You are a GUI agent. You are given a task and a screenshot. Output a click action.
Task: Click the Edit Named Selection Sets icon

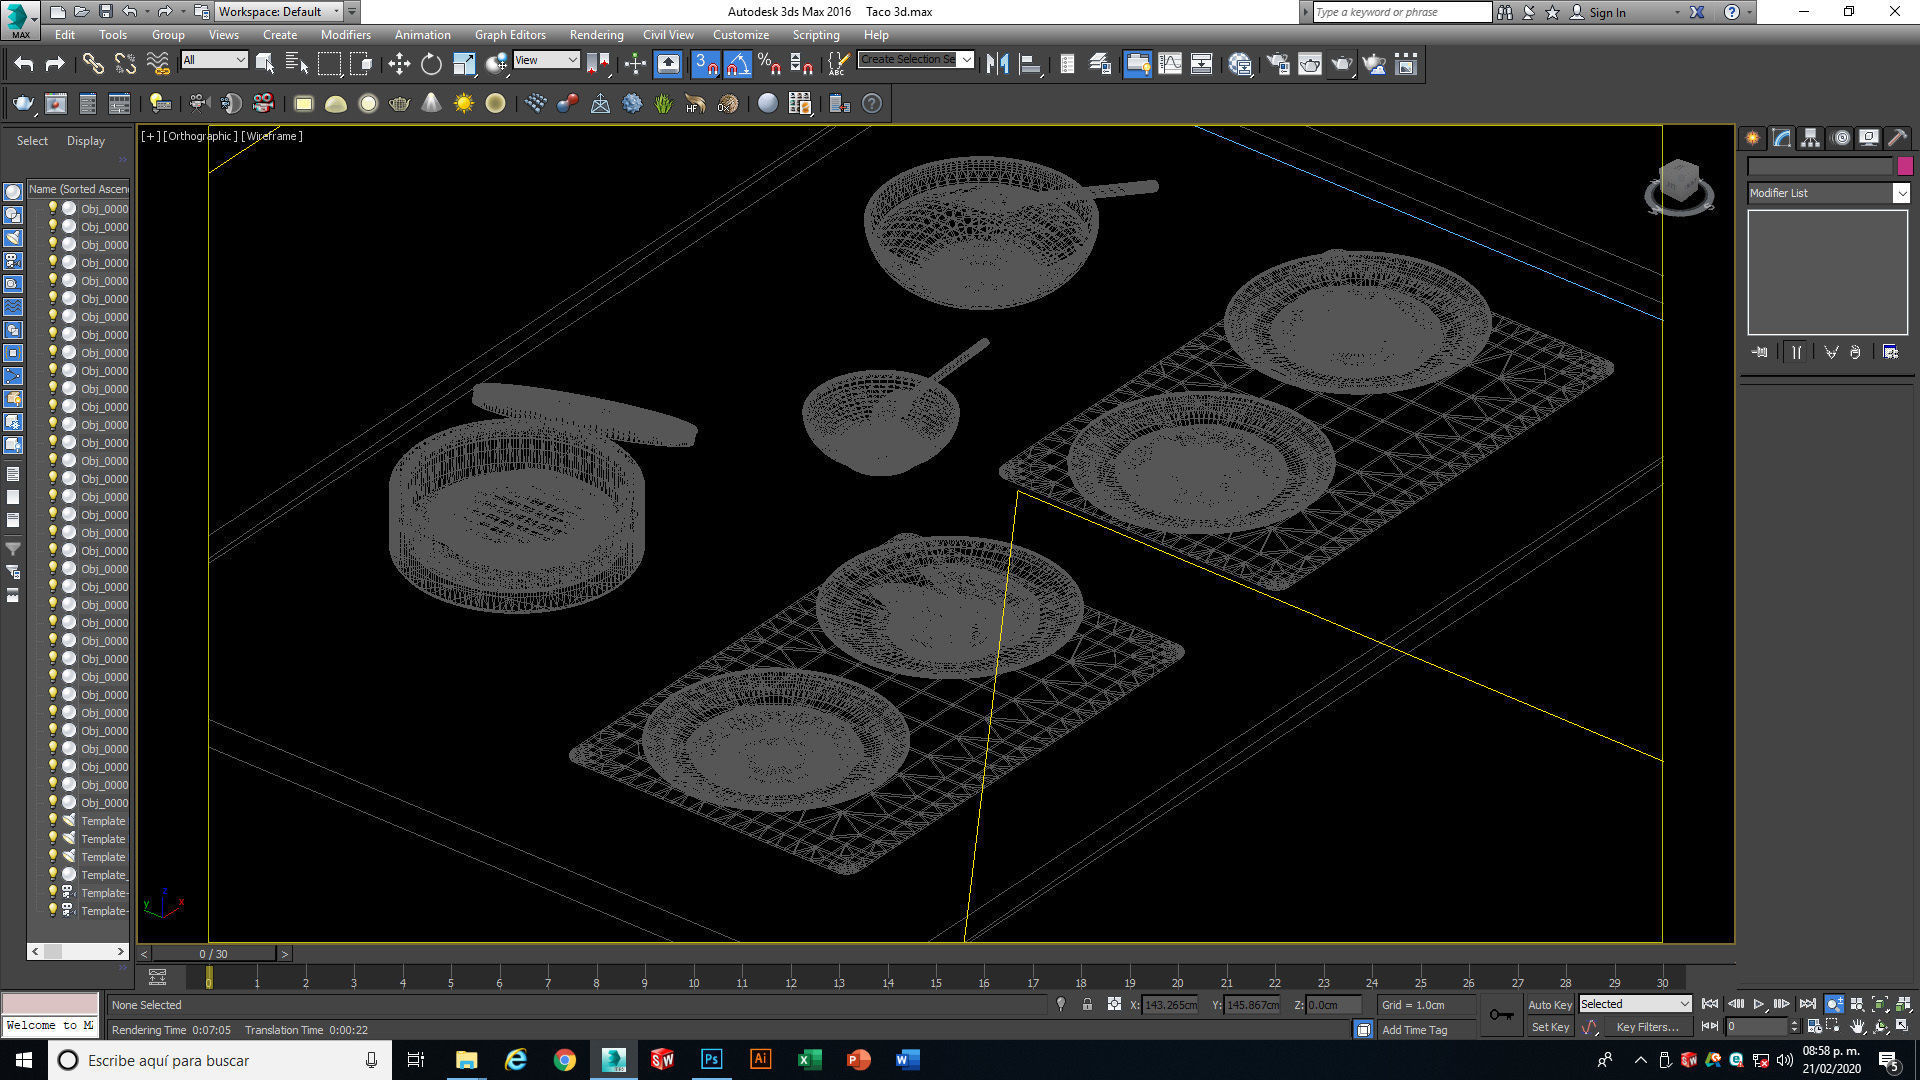click(838, 65)
